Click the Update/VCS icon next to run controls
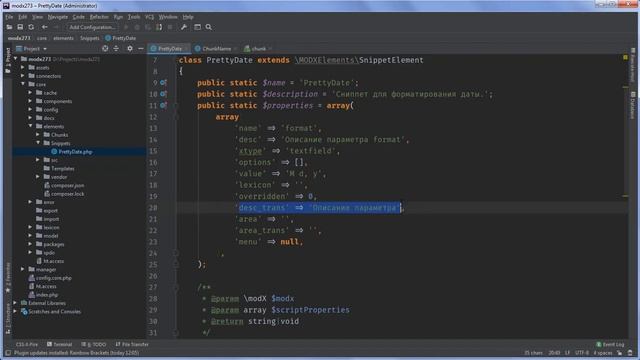 pos(159,27)
